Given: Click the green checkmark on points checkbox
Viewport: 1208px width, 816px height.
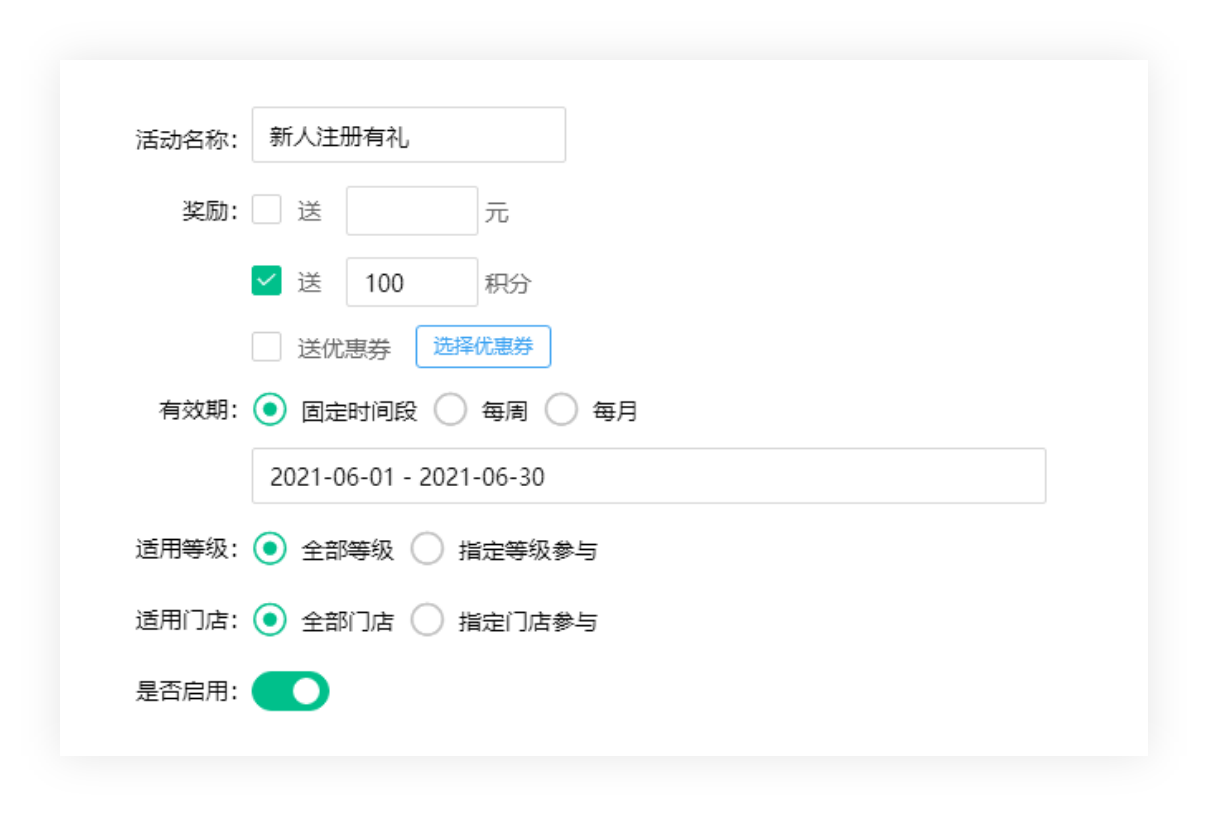Looking at the screenshot, I should [266, 282].
